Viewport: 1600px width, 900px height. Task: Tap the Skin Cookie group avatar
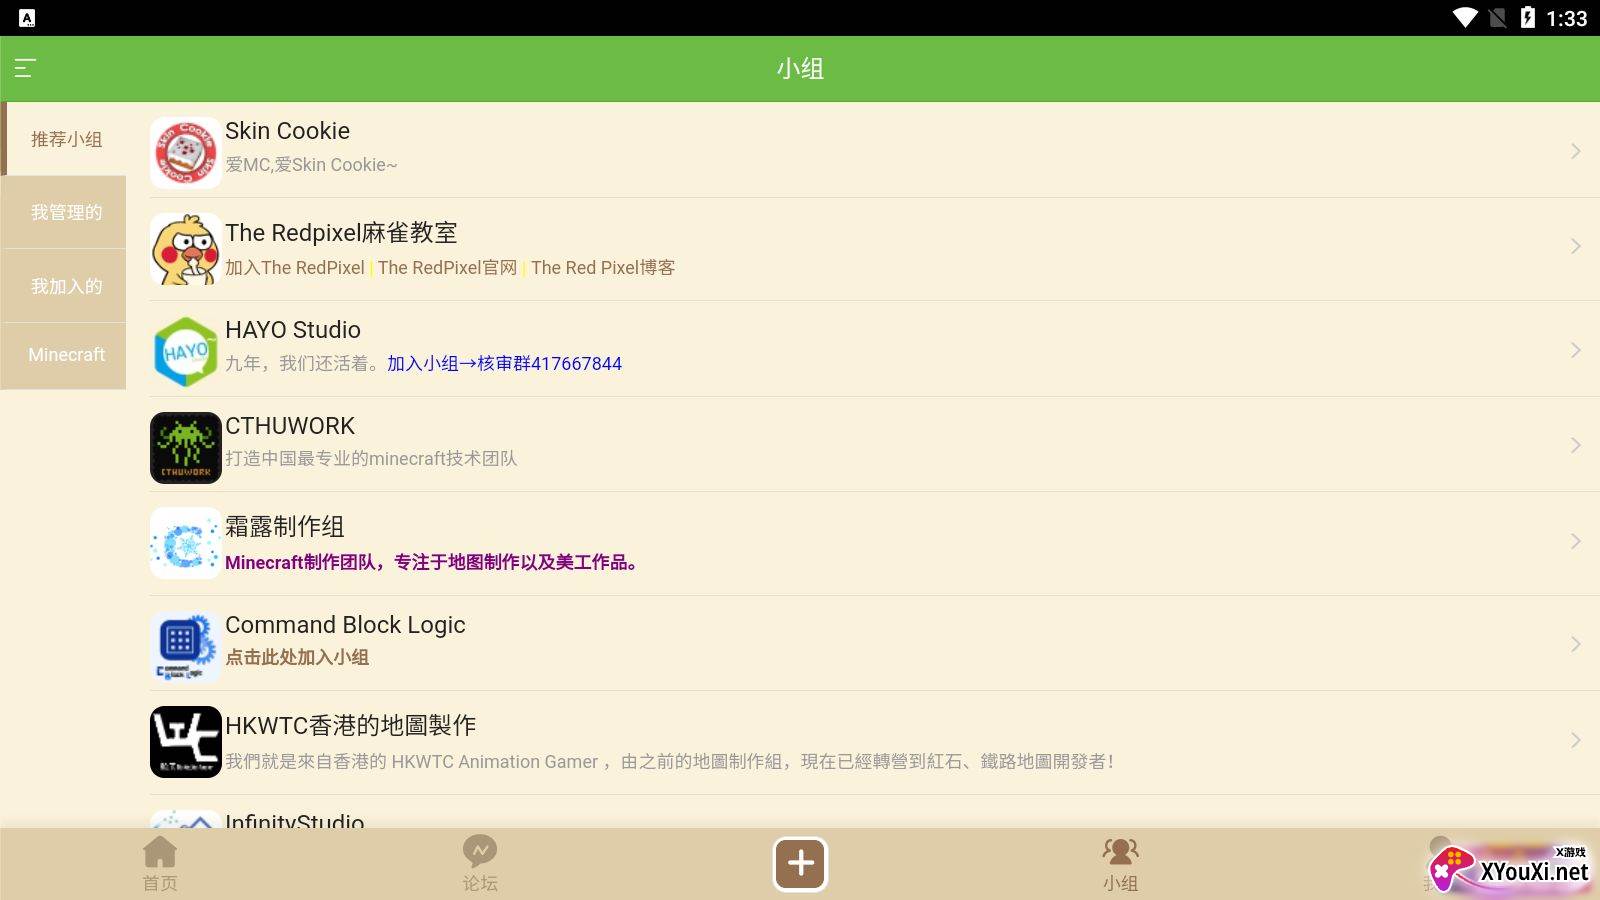click(185, 152)
